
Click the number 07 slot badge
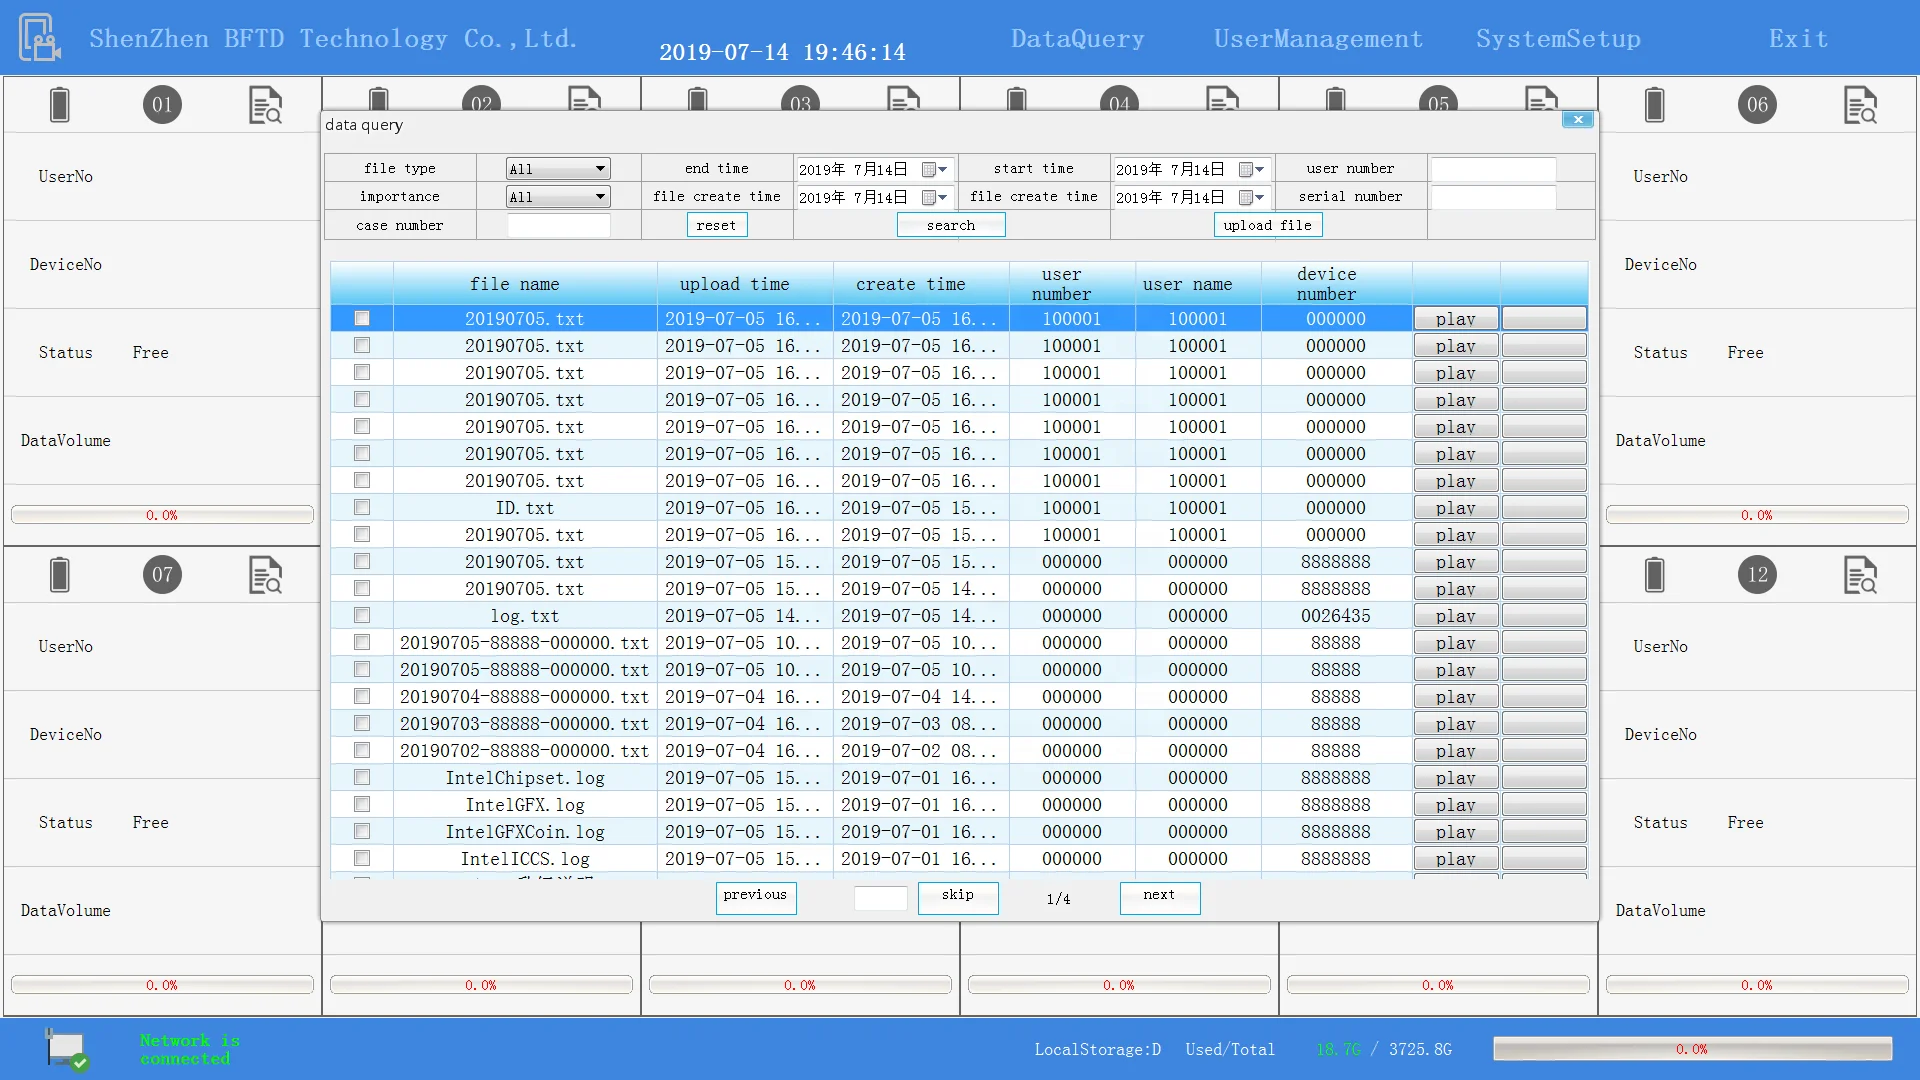click(162, 575)
